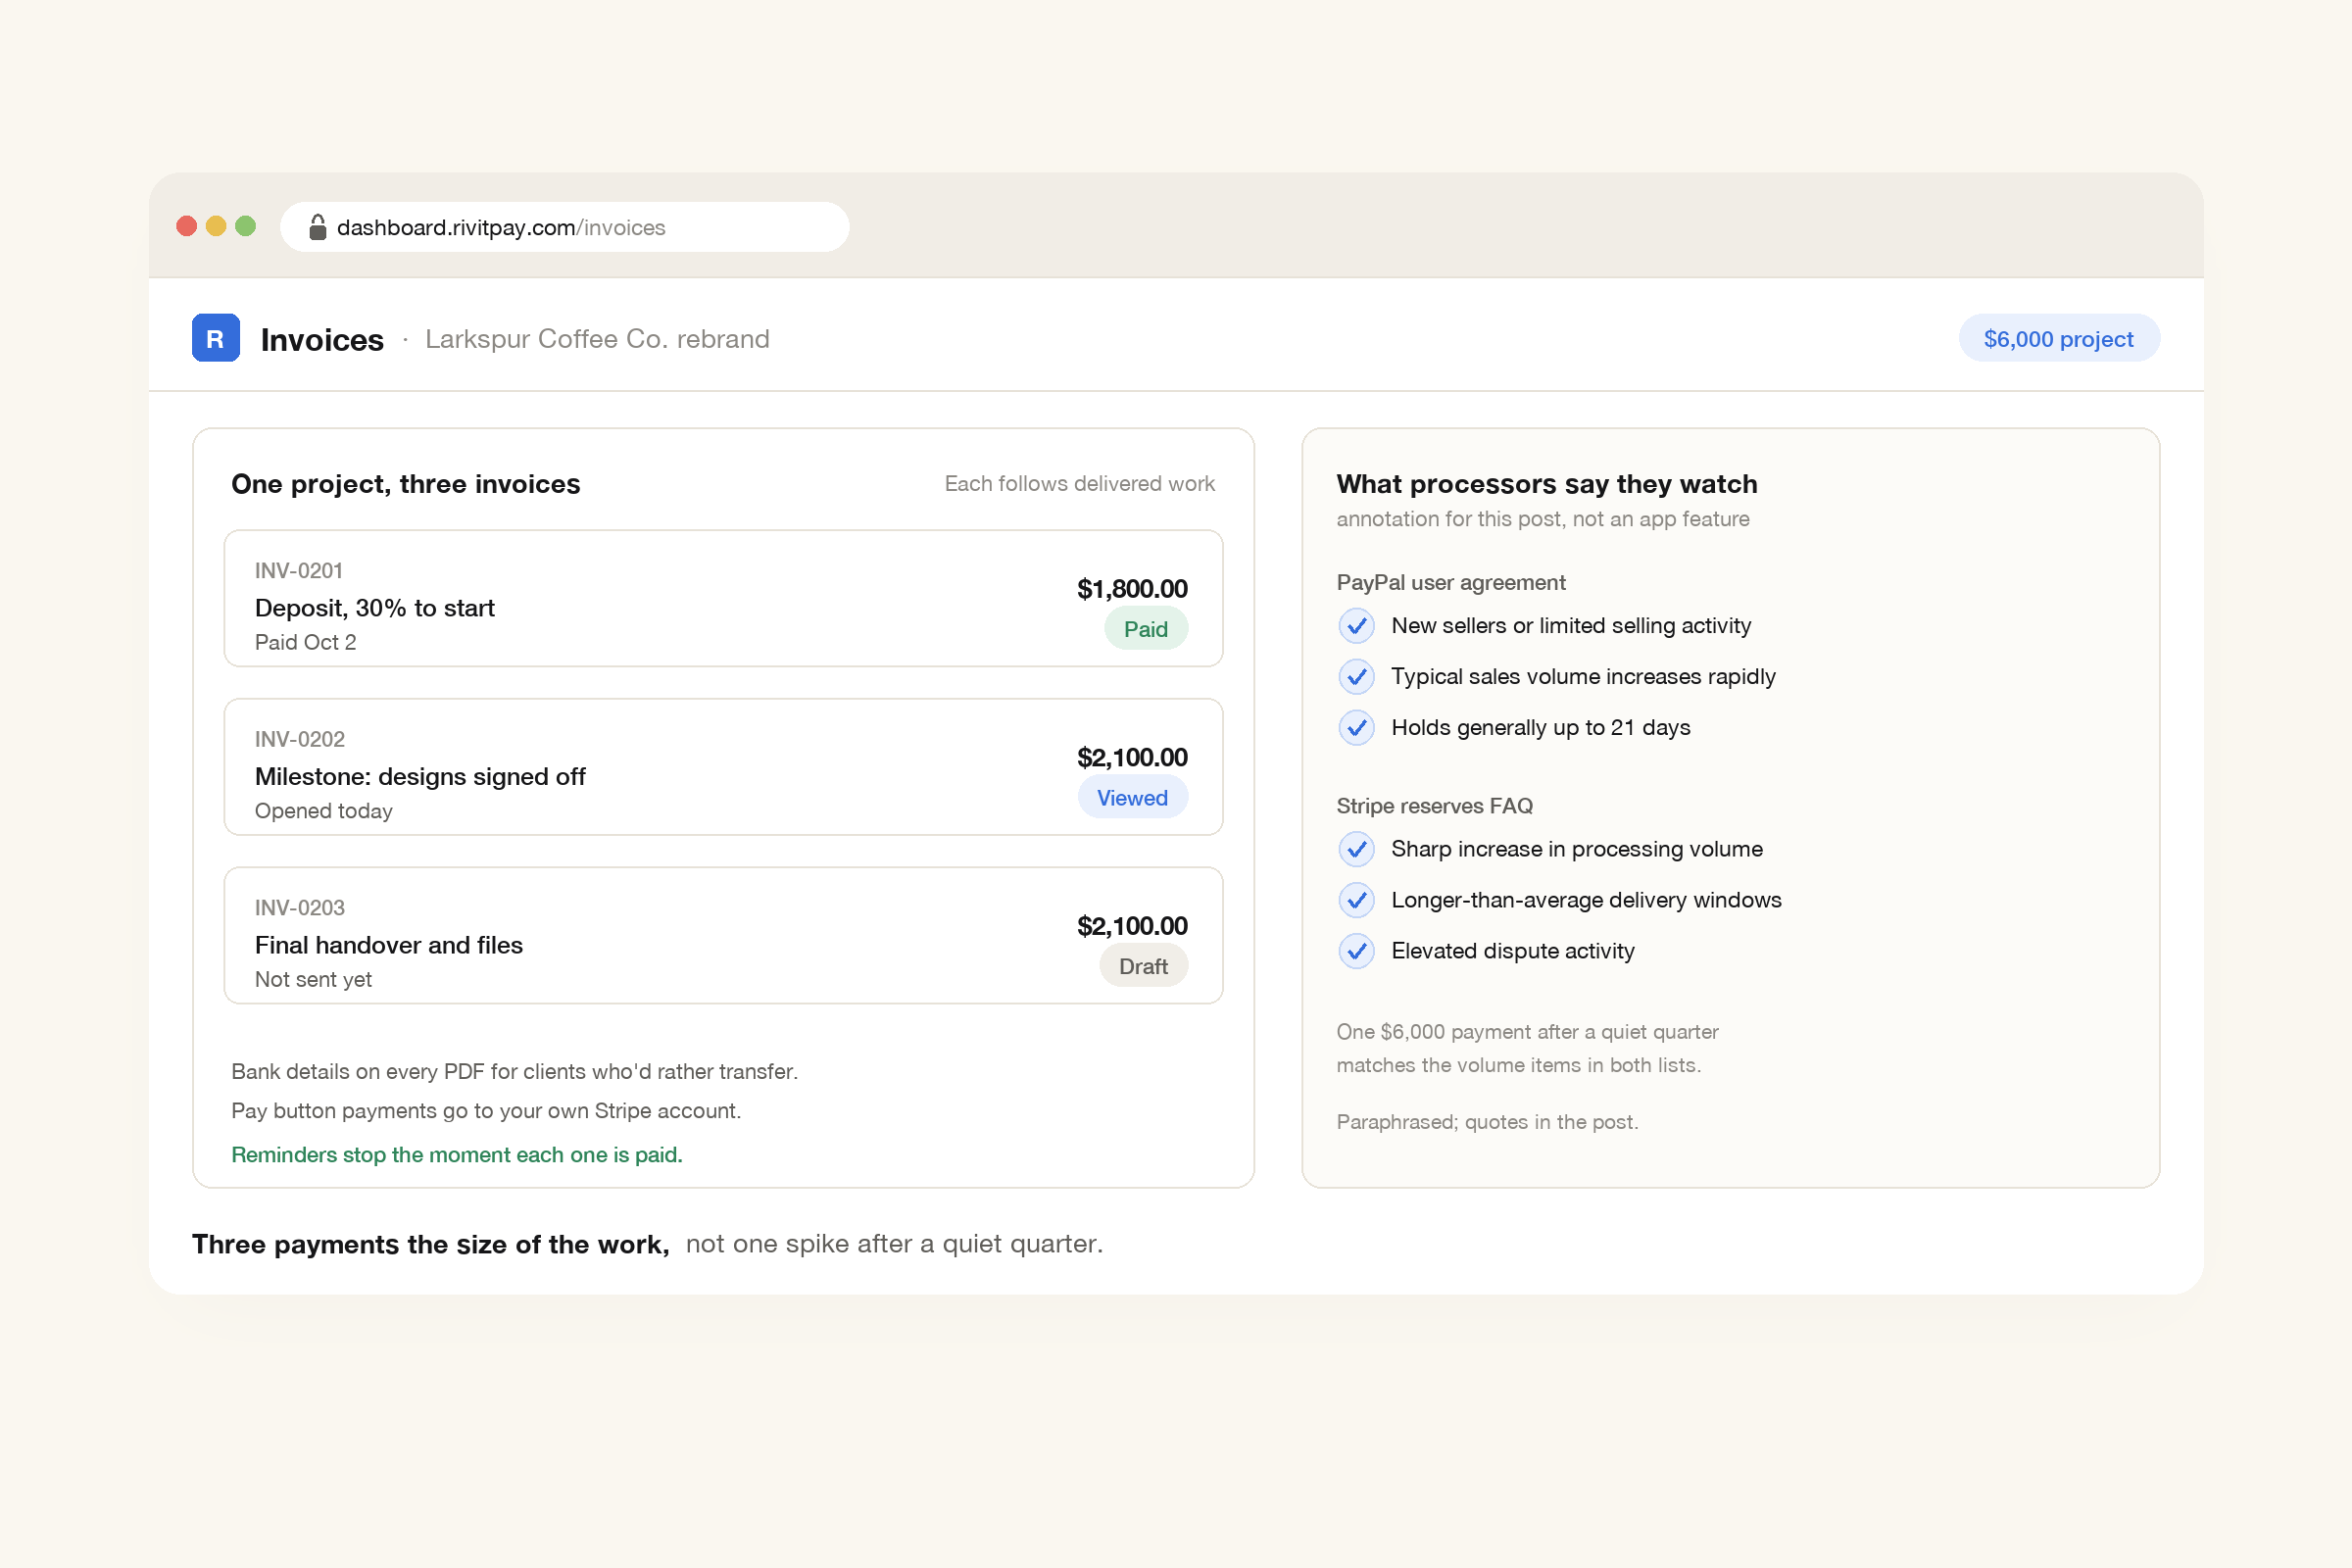Click the INV-0202 invoice number
2352x1568 pixels.
300,739
